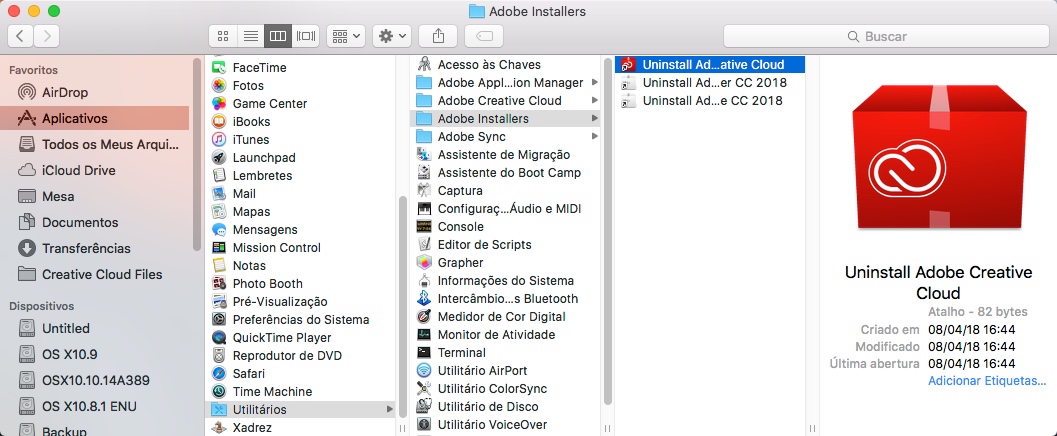Switch to list view
1057x436 pixels.
pos(251,36)
